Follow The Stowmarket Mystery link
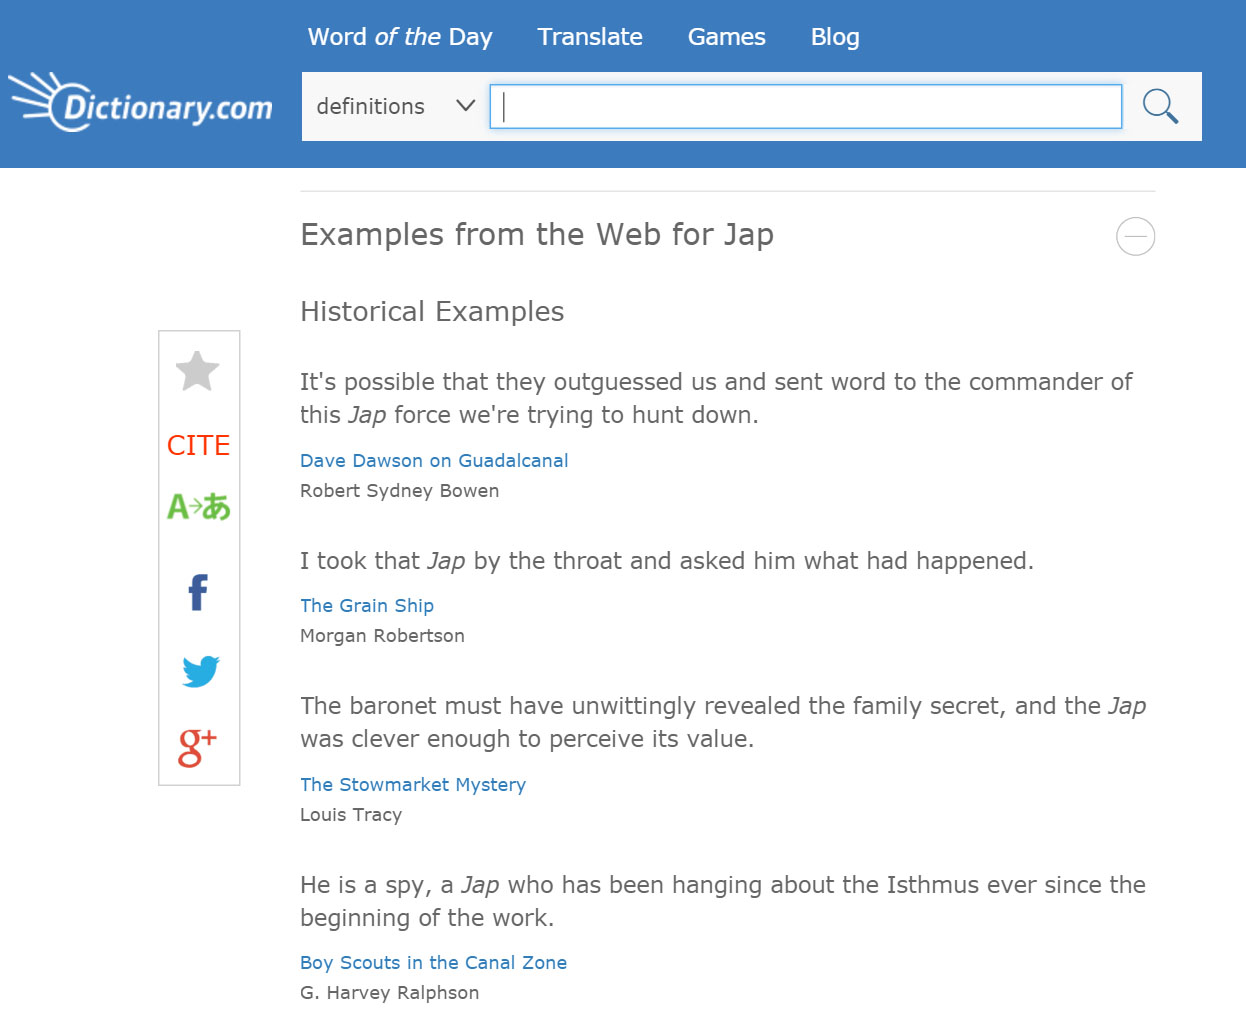The width and height of the screenshot is (1246, 1033). 413,785
